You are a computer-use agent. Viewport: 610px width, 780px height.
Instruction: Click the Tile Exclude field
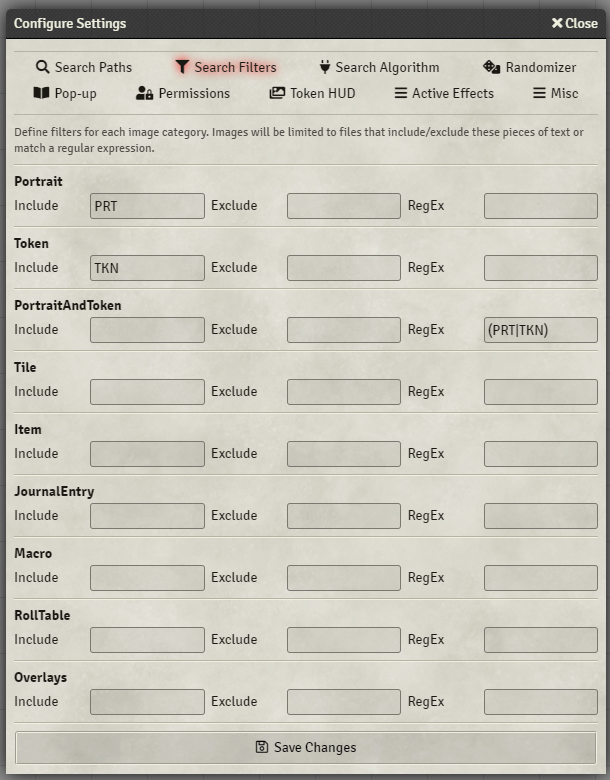tap(344, 392)
